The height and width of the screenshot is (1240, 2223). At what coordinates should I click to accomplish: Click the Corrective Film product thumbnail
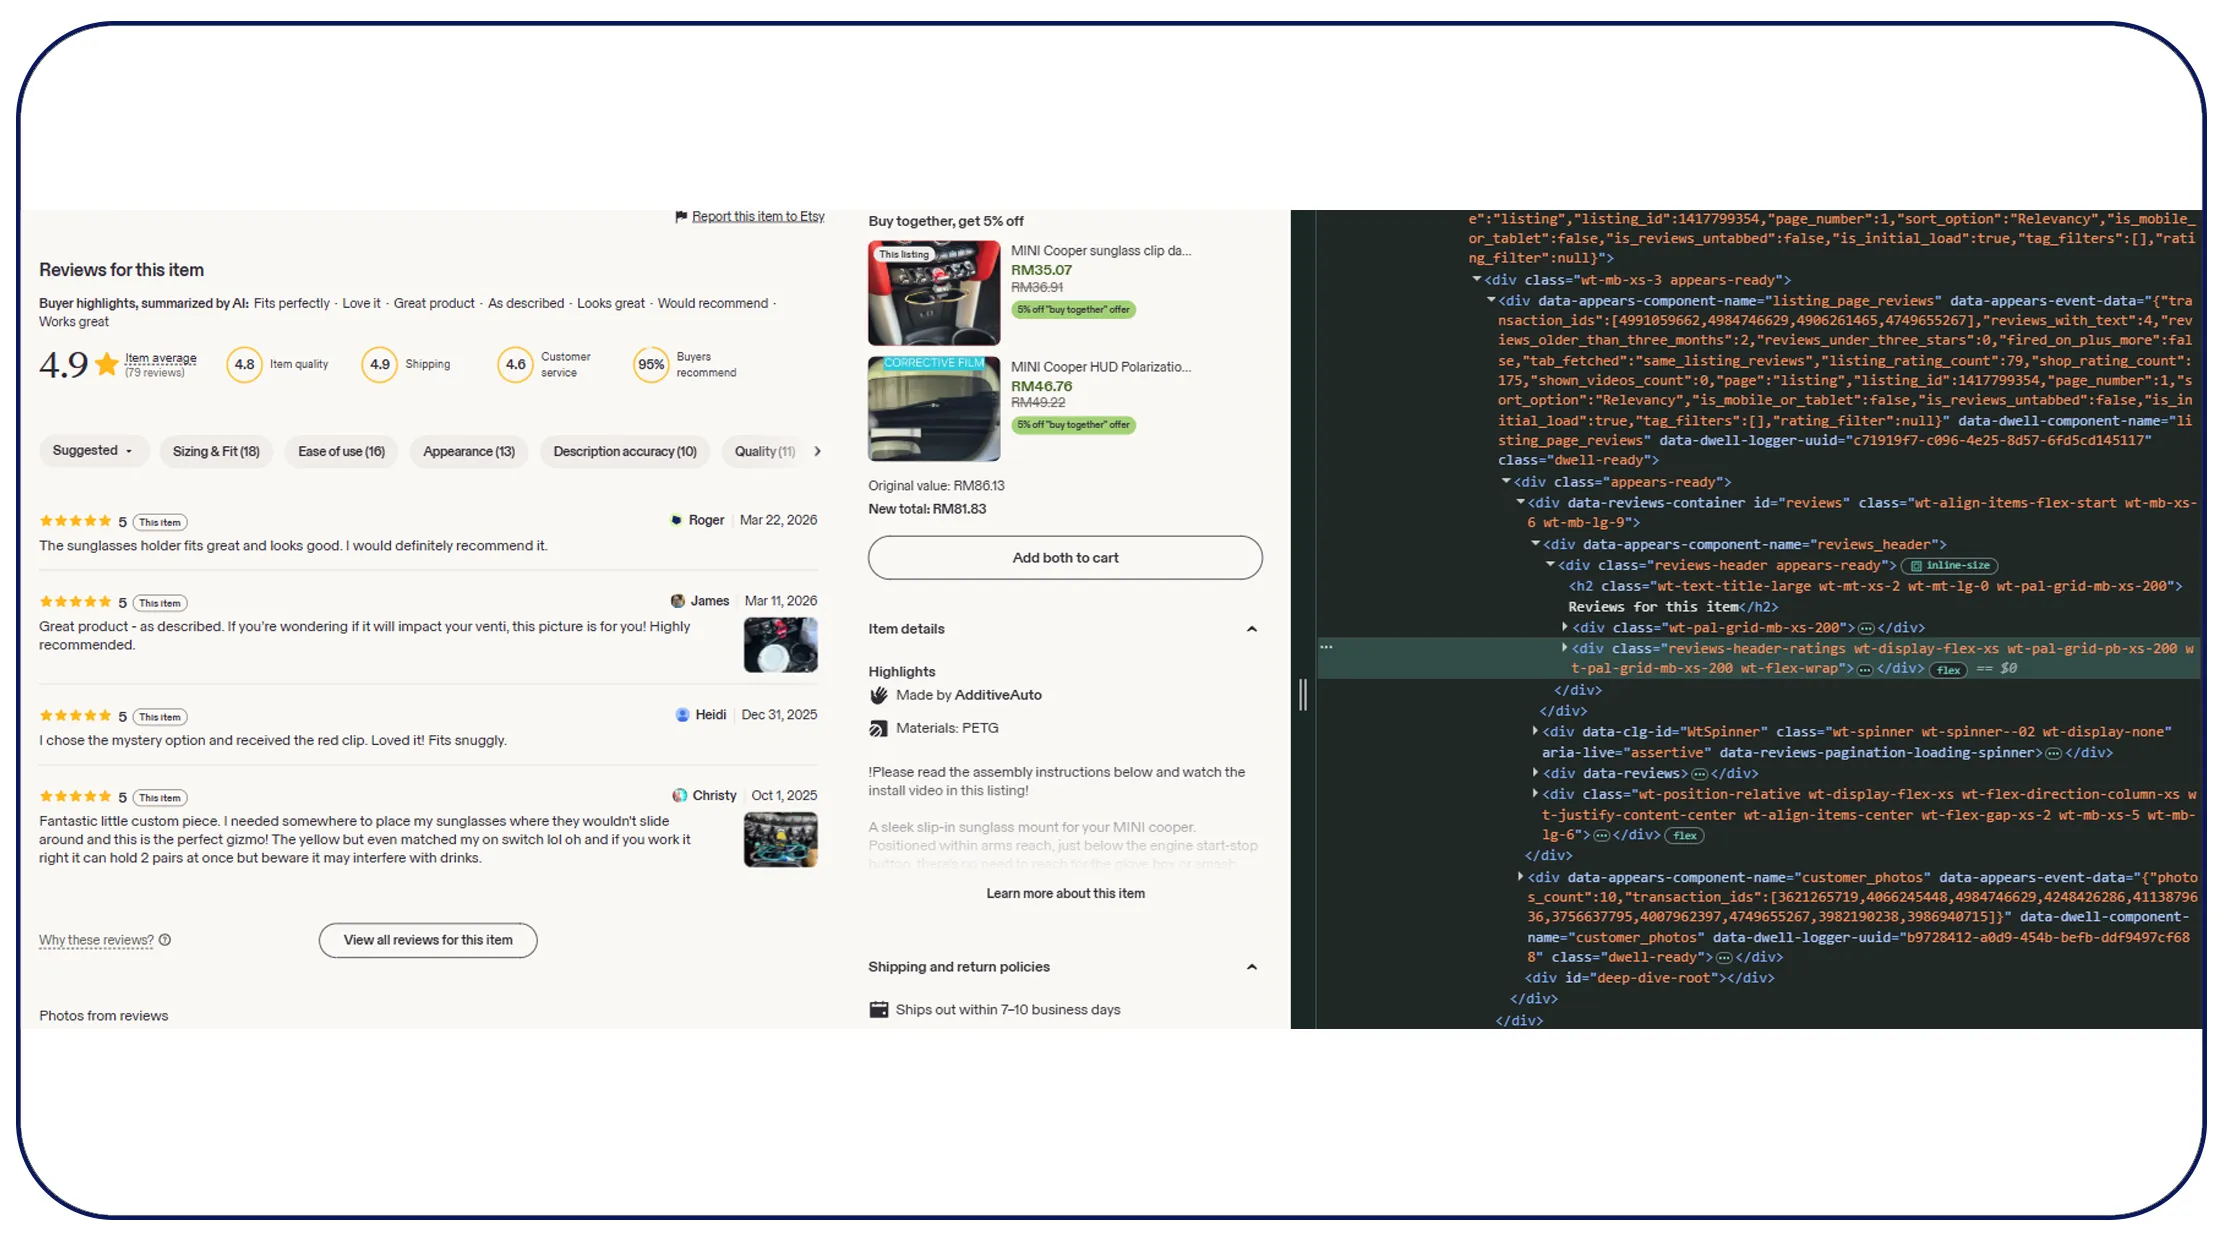coord(934,409)
